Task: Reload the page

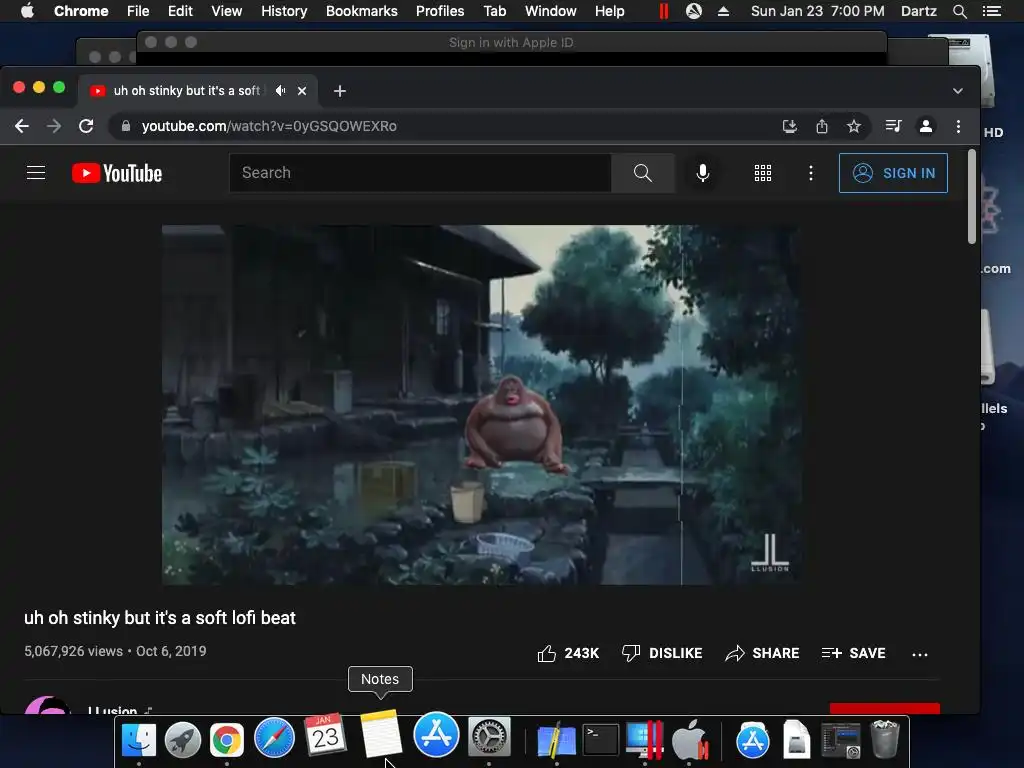Action: click(x=86, y=126)
